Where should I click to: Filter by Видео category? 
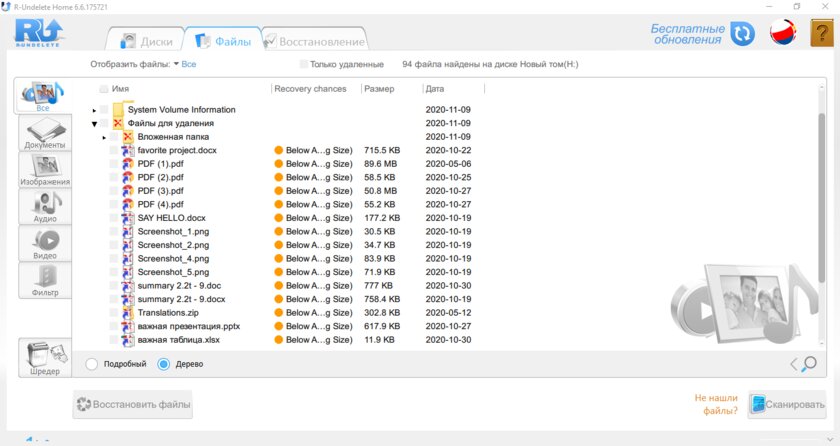(x=45, y=244)
